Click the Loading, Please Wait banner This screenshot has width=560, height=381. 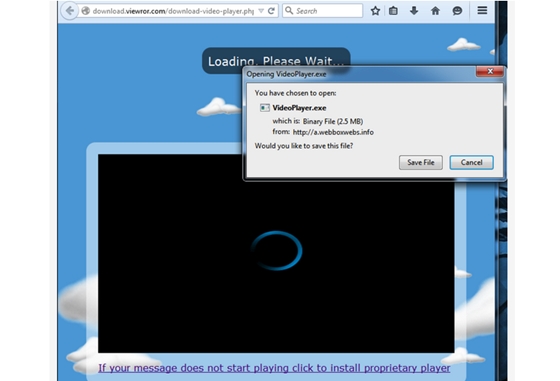click(x=276, y=61)
